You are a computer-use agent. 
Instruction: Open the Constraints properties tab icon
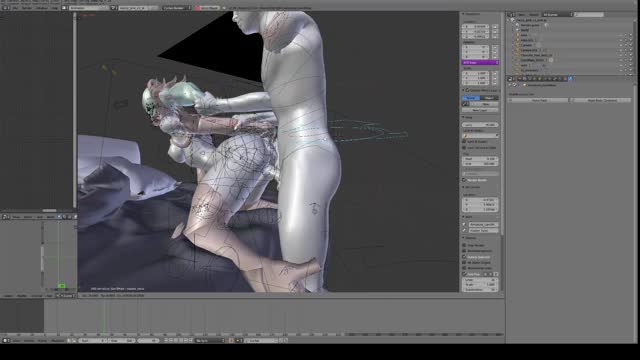pyautogui.click(x=544, y=78)
